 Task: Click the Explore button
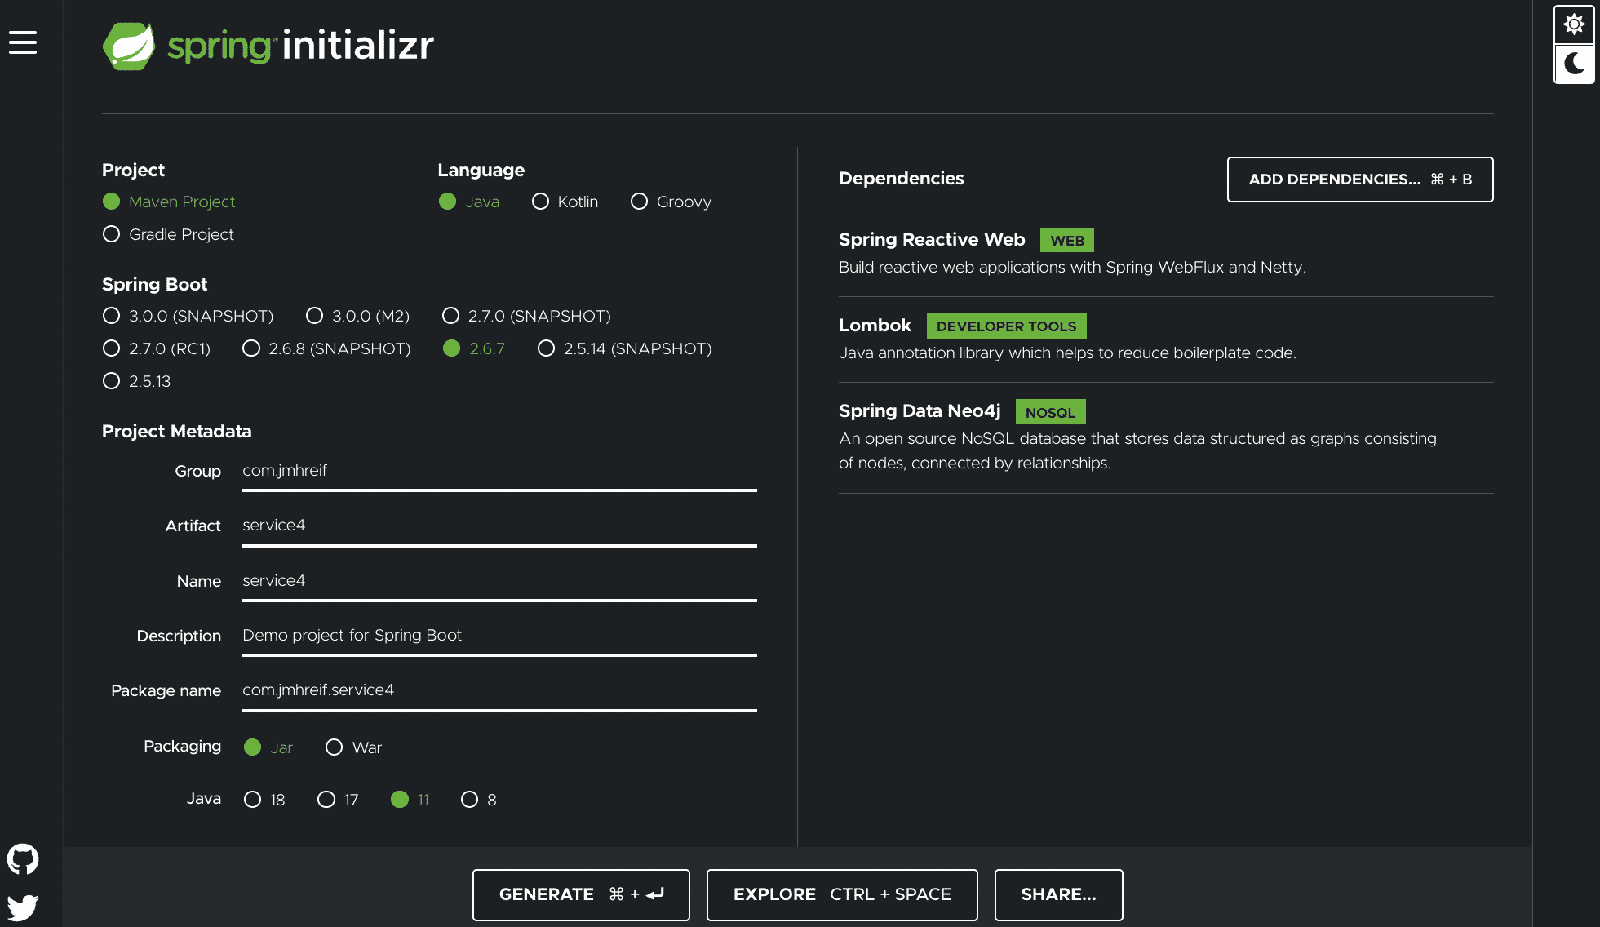(842, 895)
